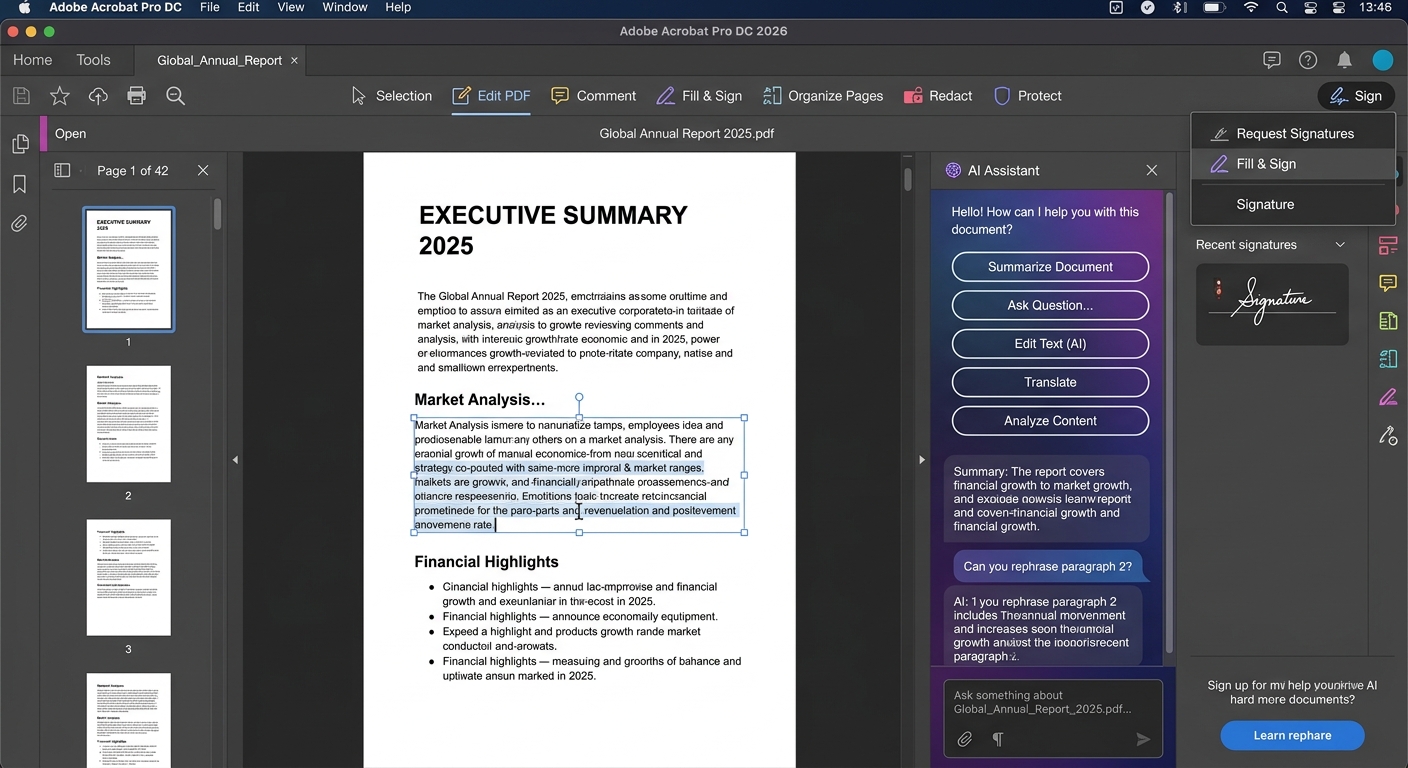Select Request Signatures from Sign menu
Image resolution: width=1408 pixels, height=768 pixels.
[x=1294, y=134]
